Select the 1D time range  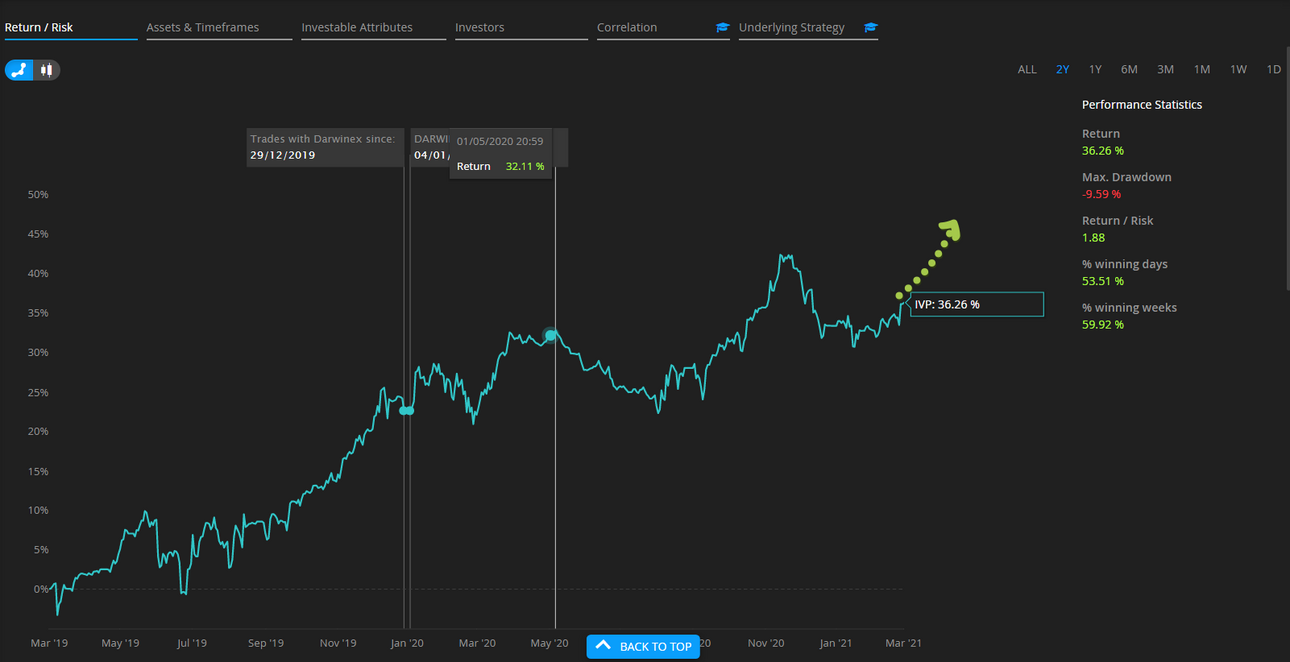coord(1273,69)
